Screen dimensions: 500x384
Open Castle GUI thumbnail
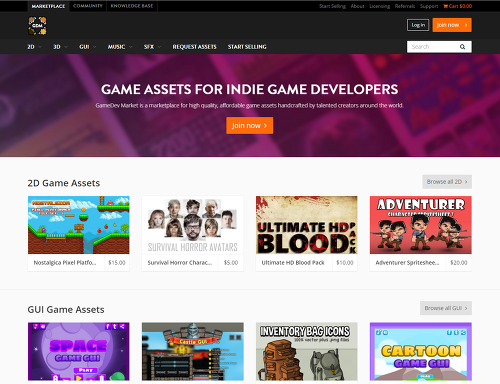coord(193,351)
